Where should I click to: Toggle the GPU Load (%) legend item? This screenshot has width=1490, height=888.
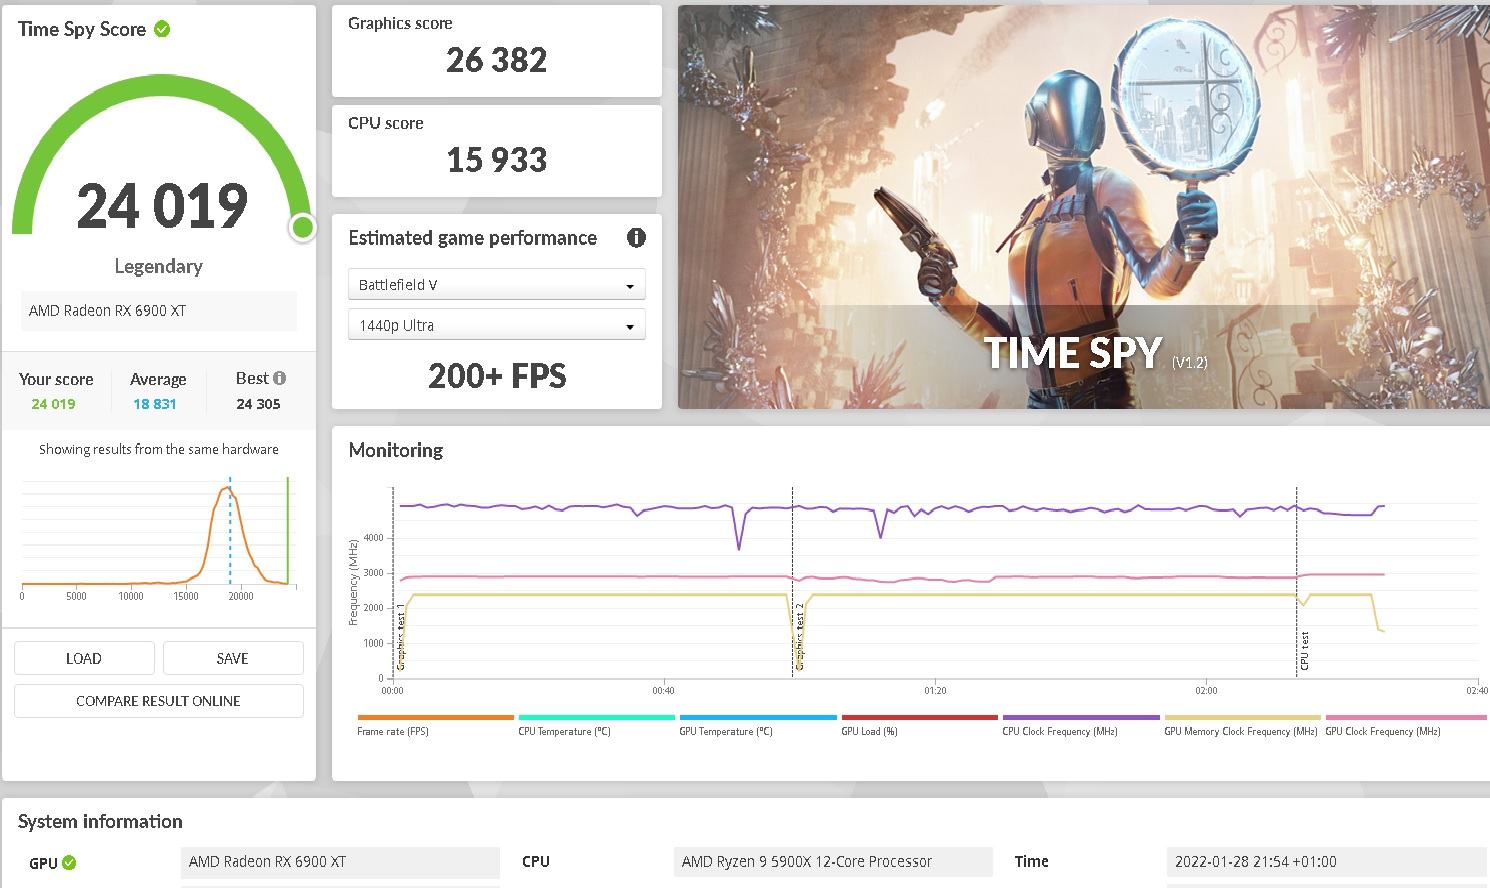tap(869, 731)
